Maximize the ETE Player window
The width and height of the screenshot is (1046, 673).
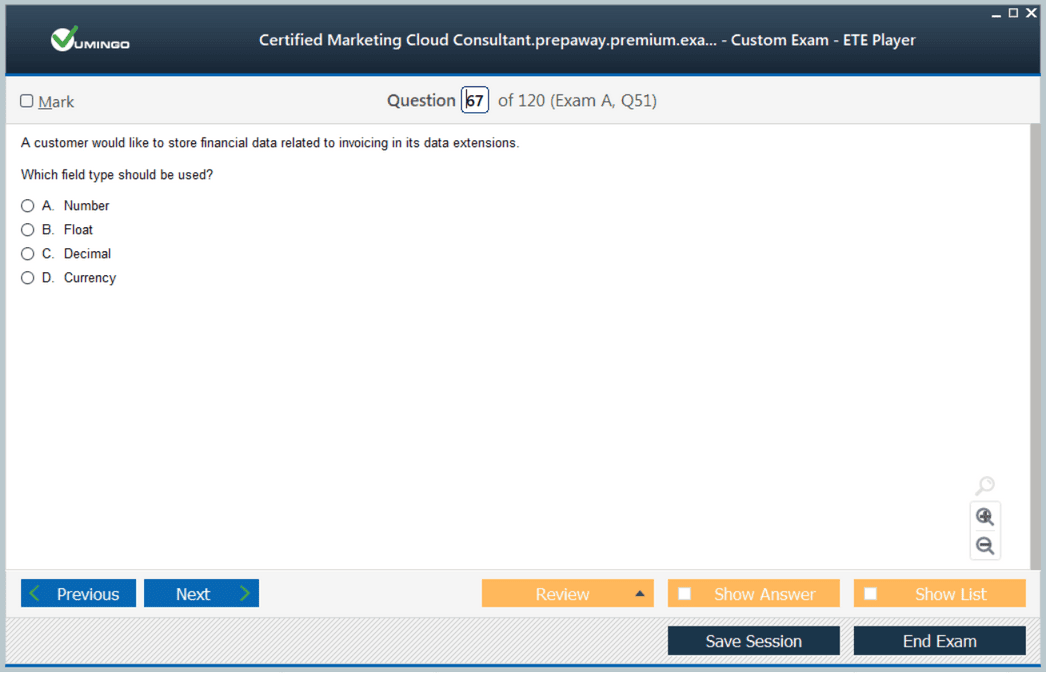(x=1013, y=13)
